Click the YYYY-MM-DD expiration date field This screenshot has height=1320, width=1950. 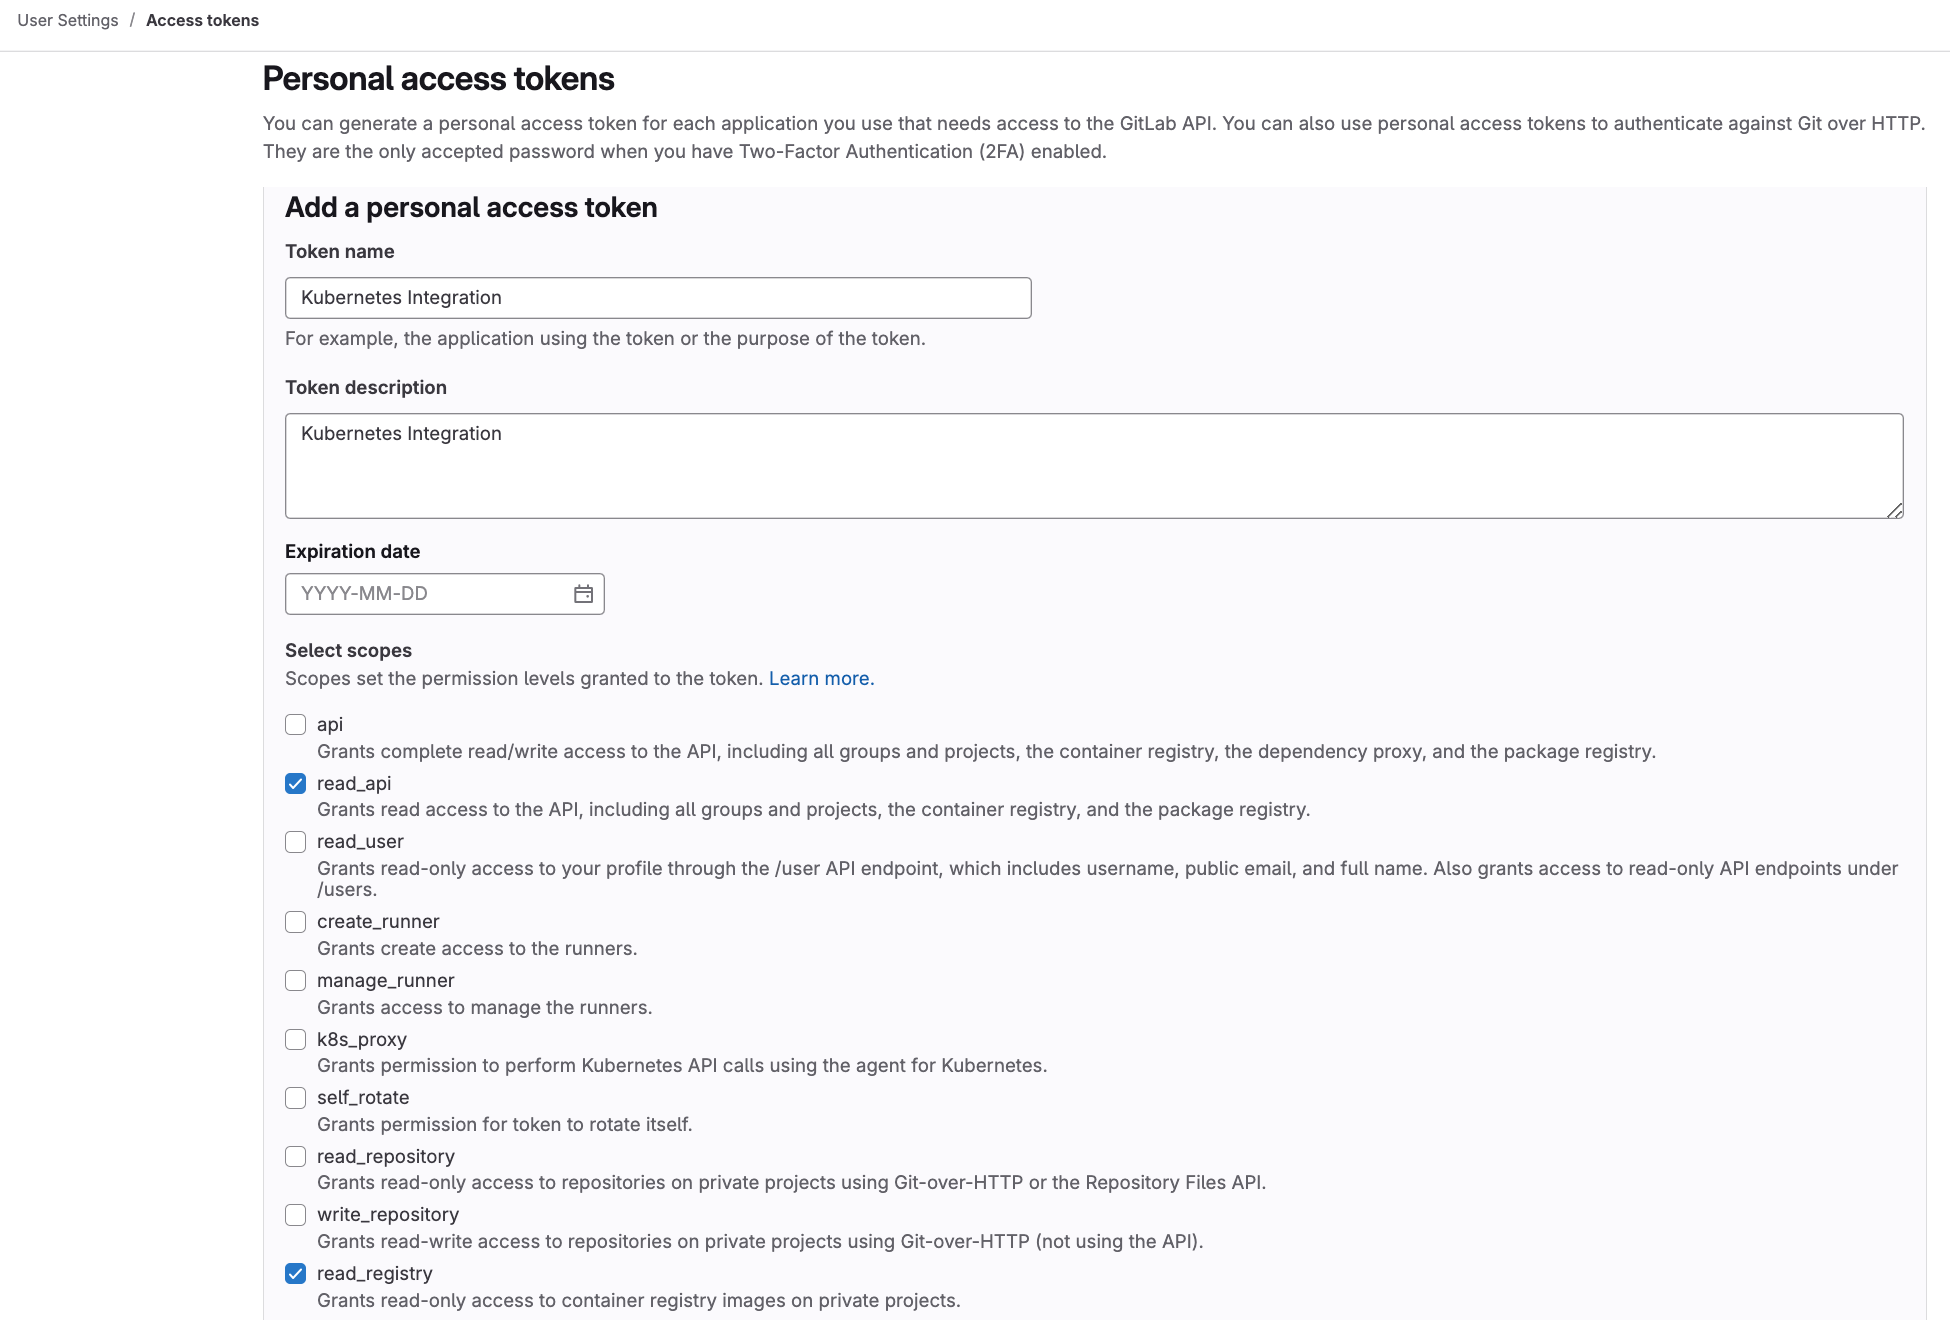click(428, 594)
